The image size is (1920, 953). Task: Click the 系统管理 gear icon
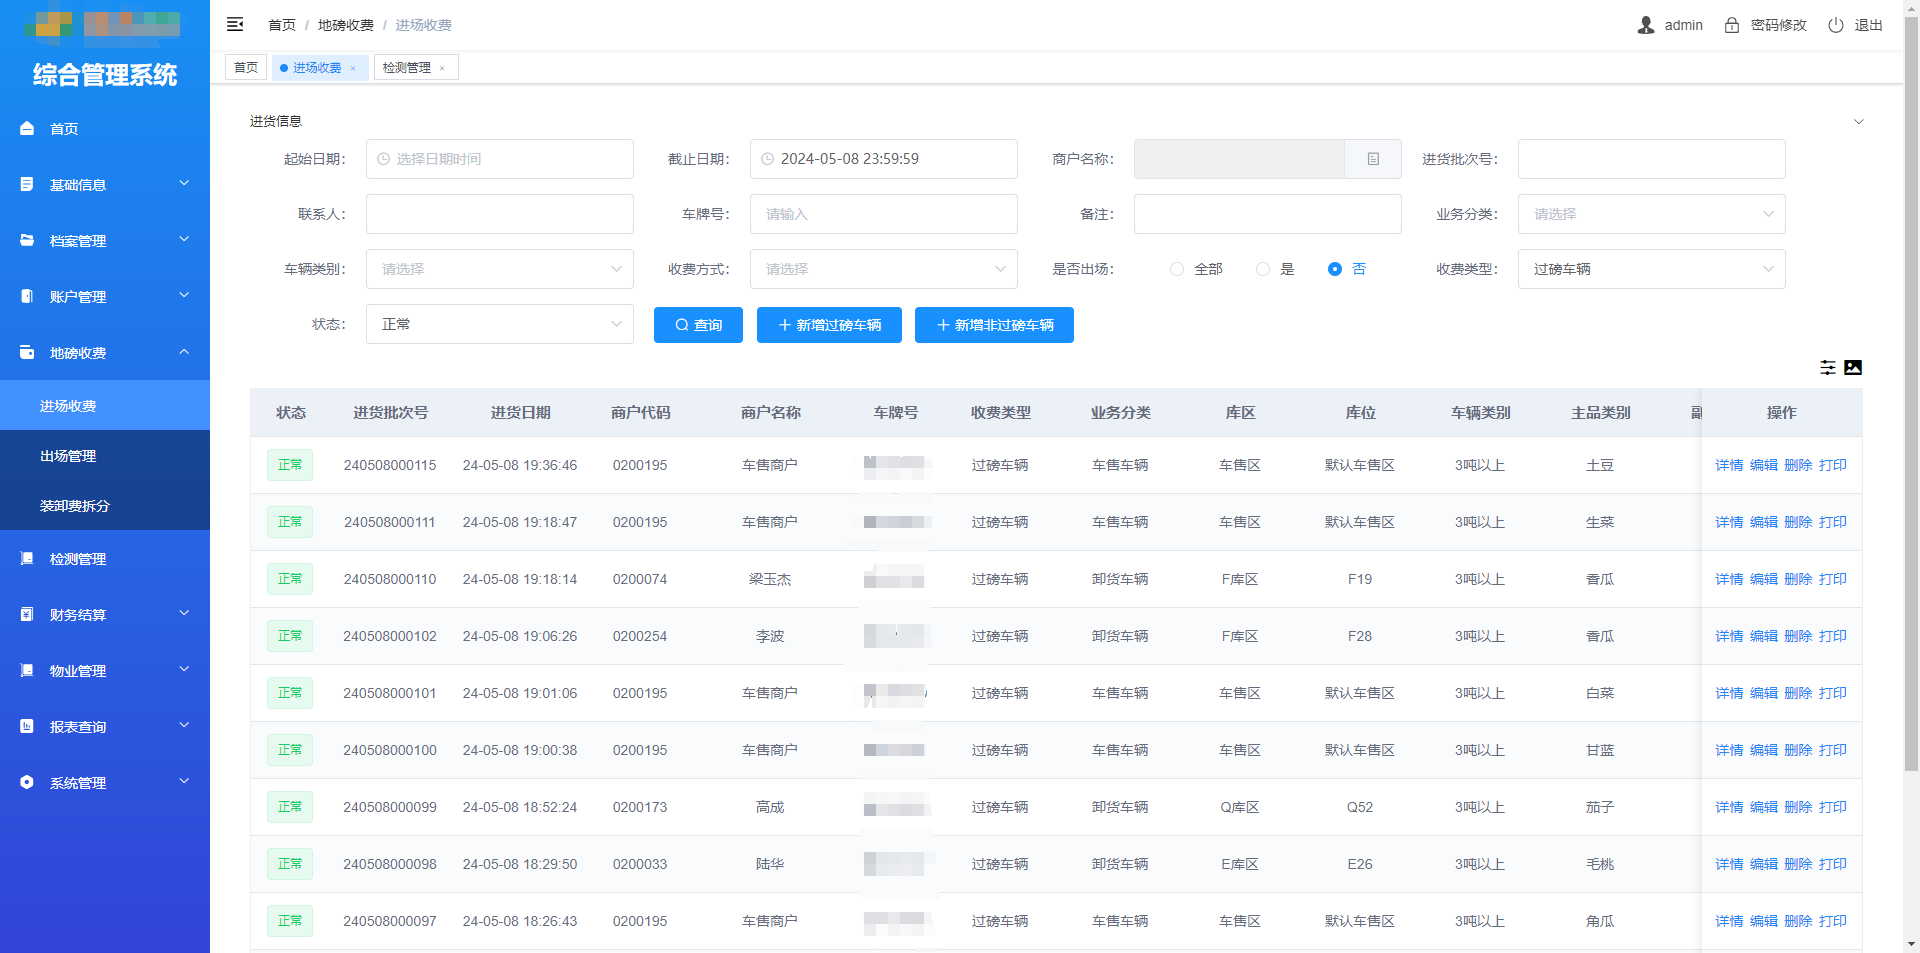27,783
